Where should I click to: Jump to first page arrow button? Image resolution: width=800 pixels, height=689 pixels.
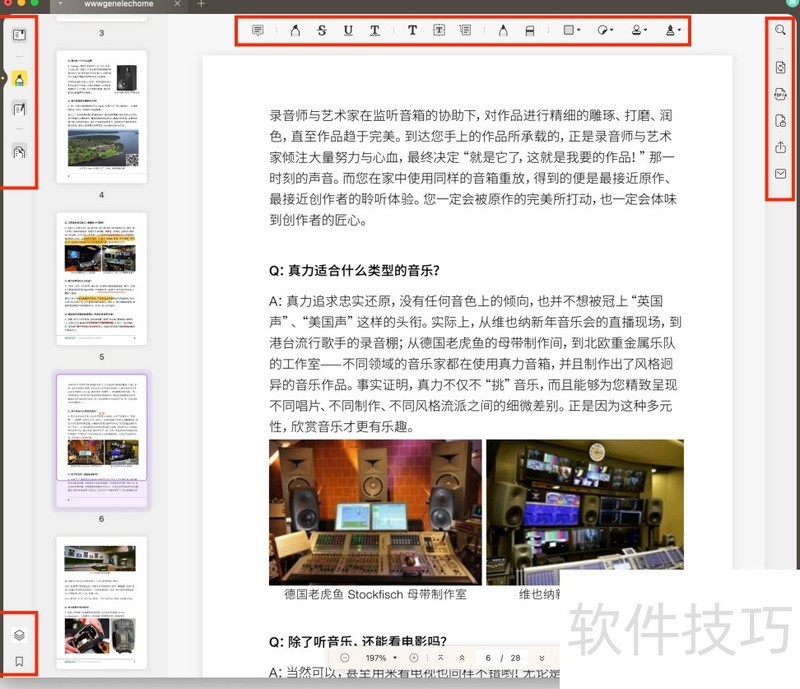click(x=440, y=658)
